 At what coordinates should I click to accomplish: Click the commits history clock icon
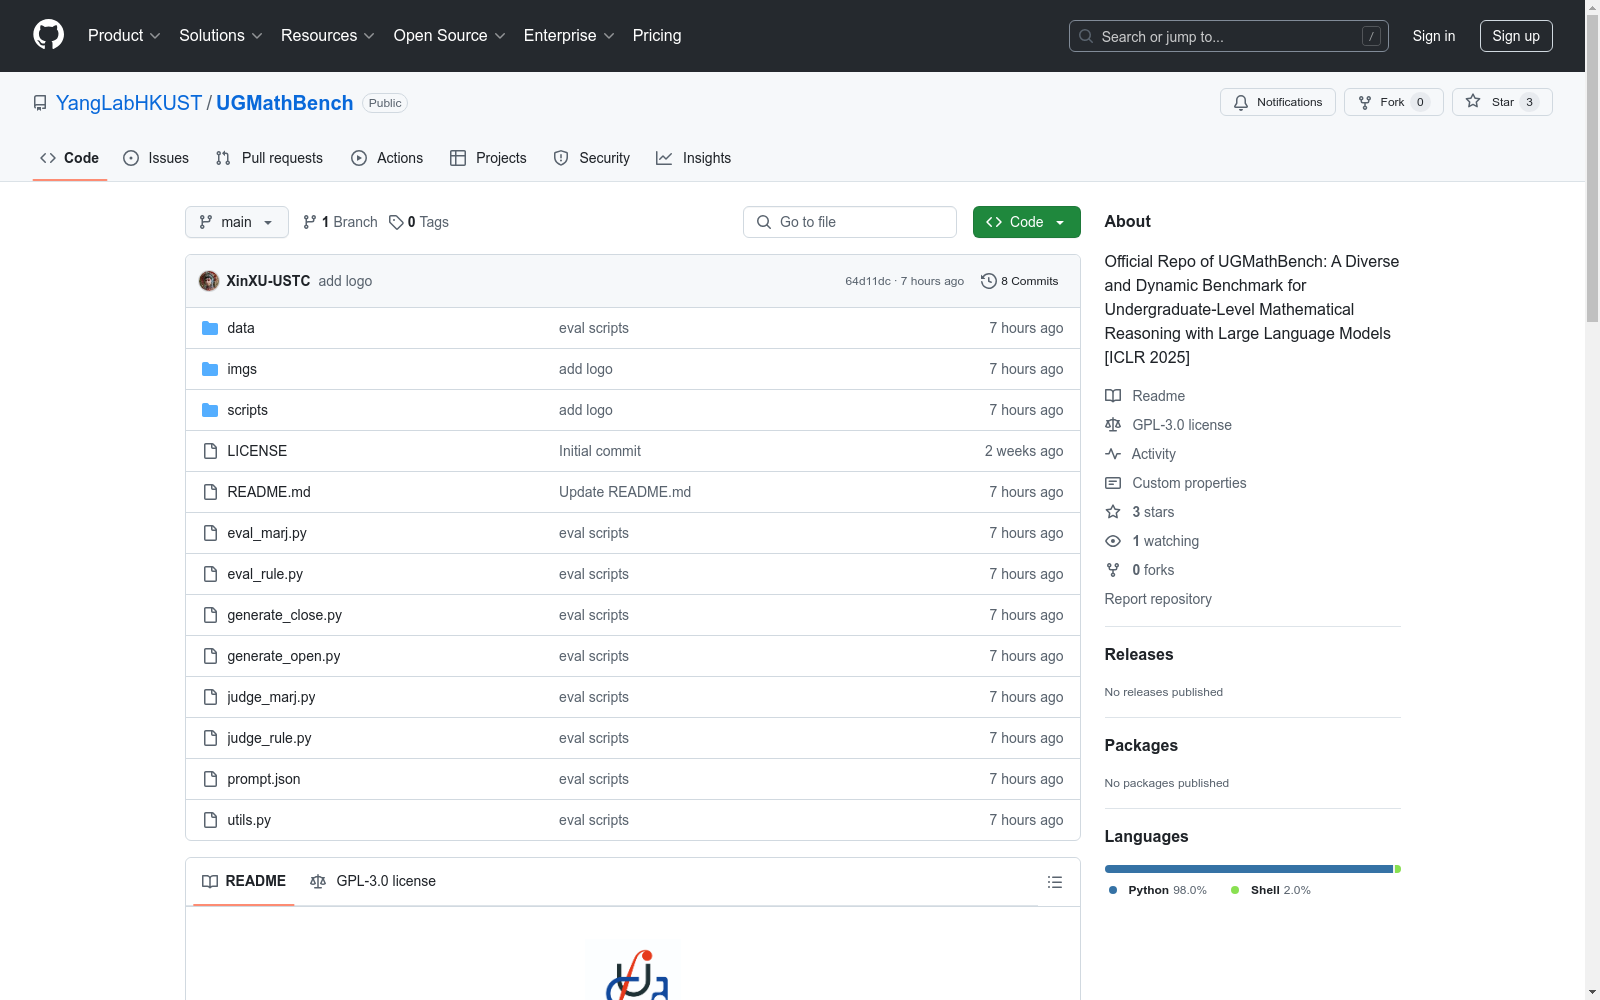tap(989, 281)
